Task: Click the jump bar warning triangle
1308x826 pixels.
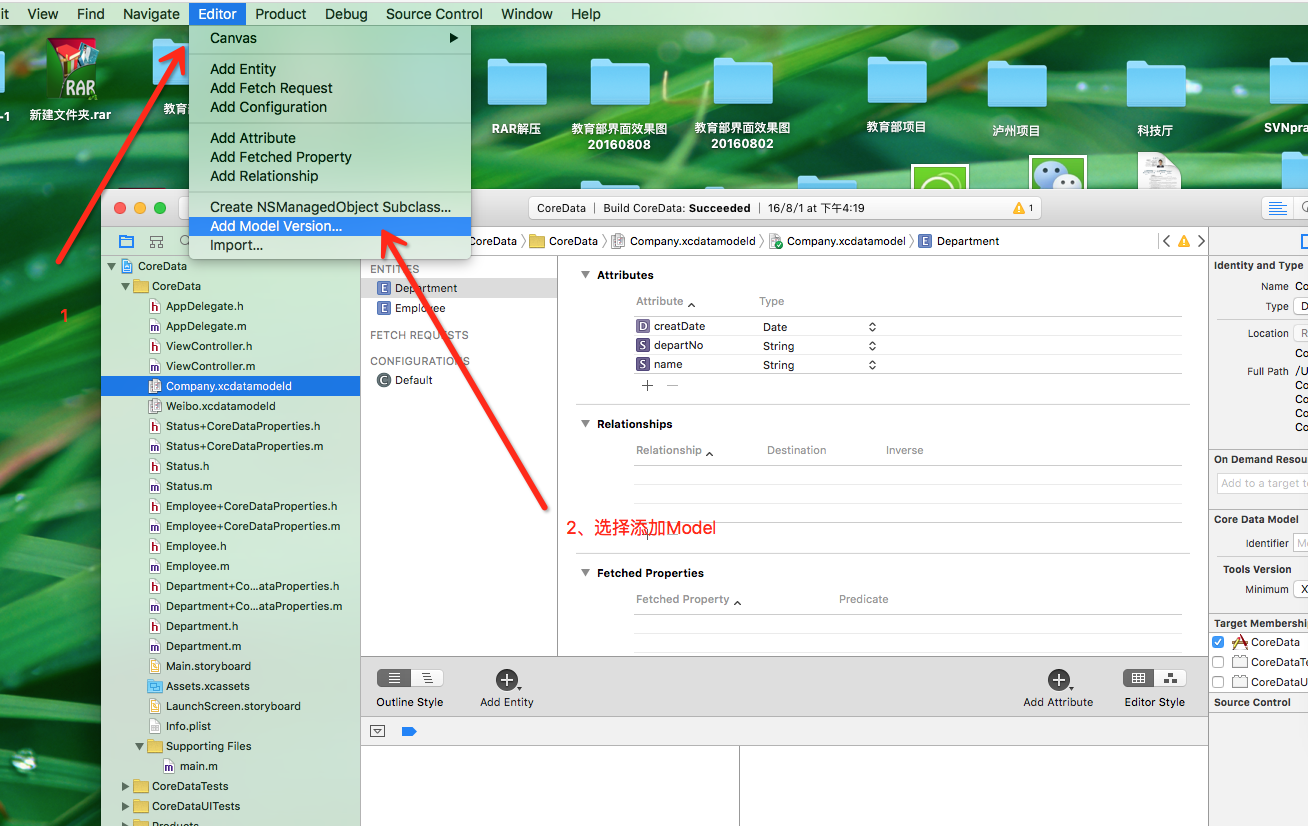Action: click(x=1184, y=241)
